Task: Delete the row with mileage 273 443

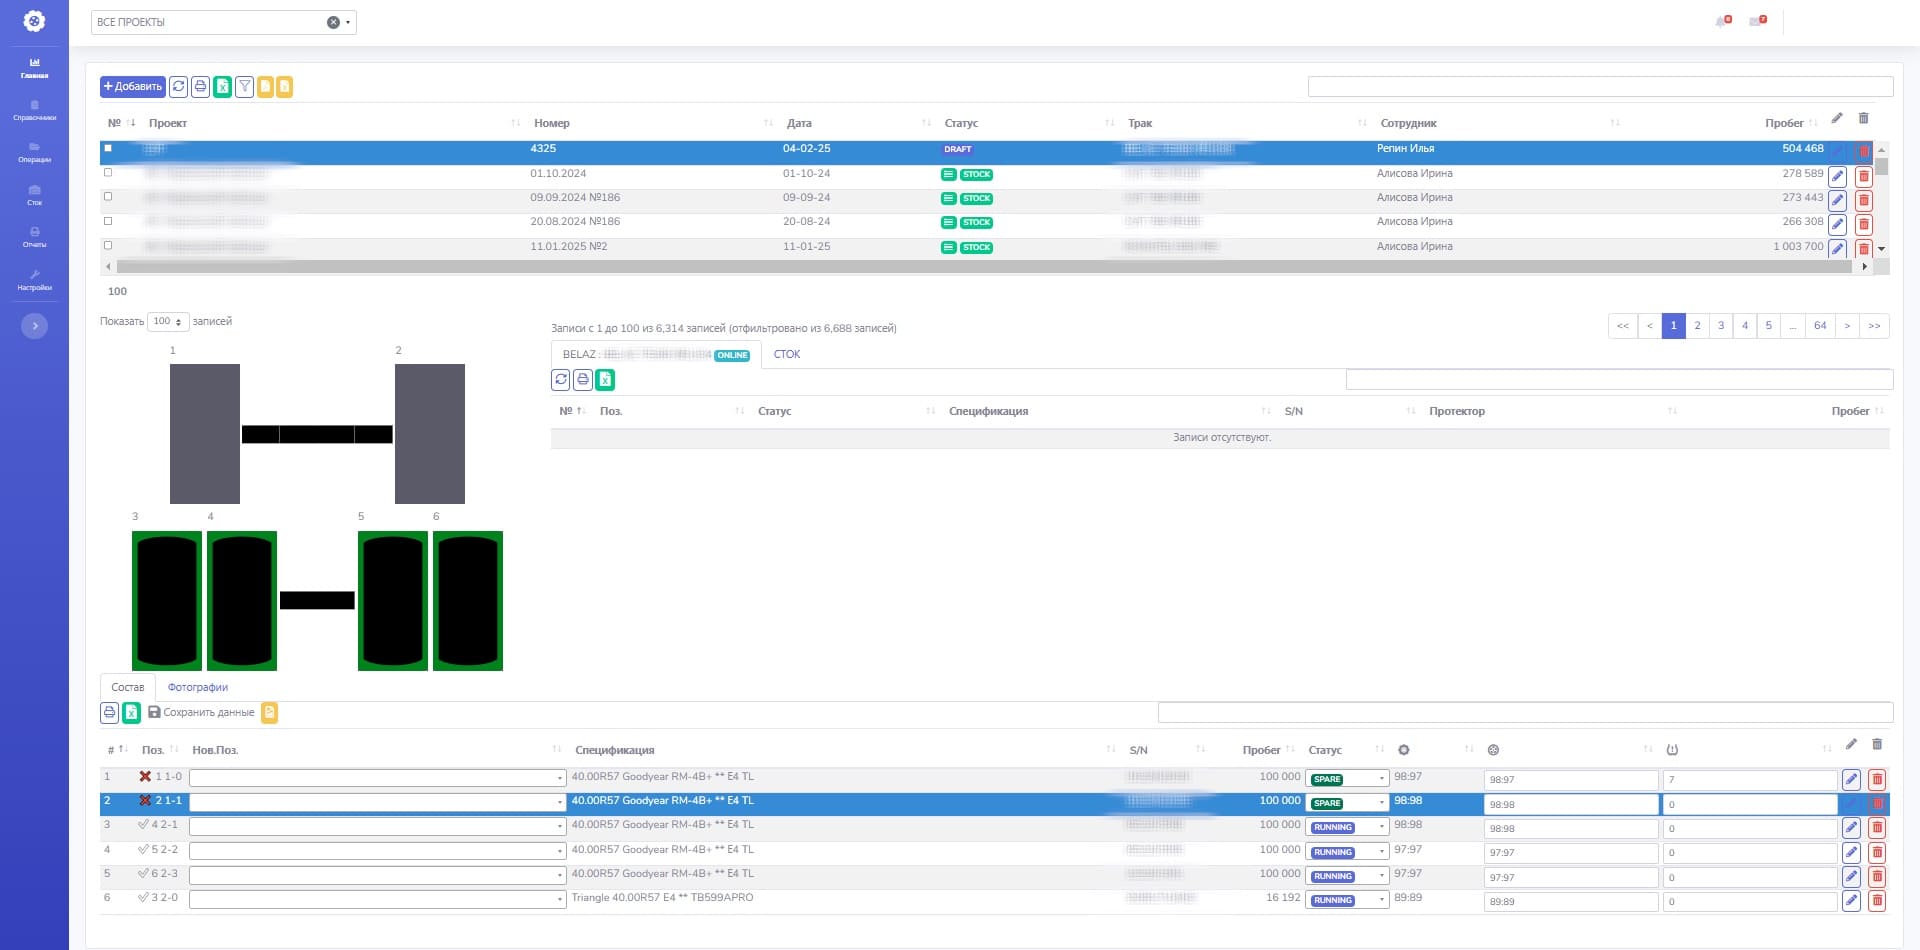Action: pyautogui.click(x=1864, y=200)
